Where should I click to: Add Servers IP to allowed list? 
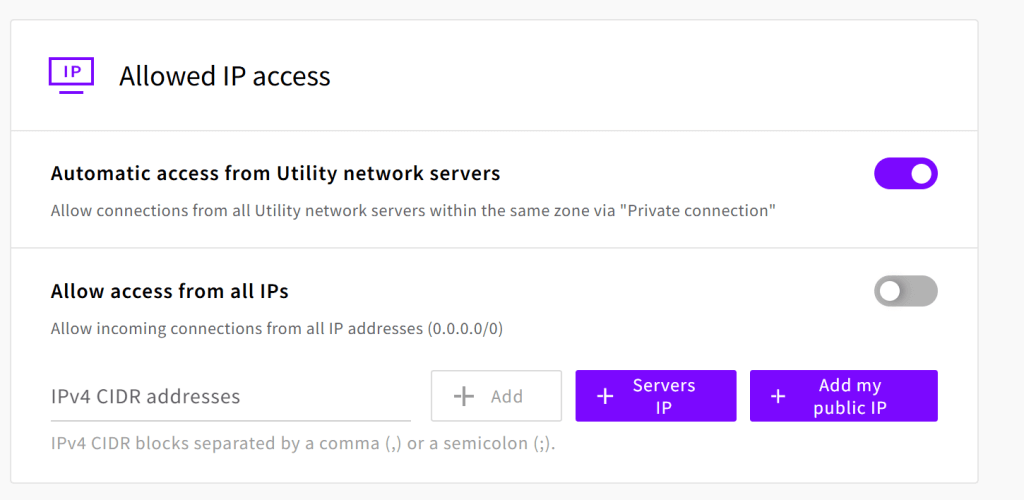(x=656, y=396)
